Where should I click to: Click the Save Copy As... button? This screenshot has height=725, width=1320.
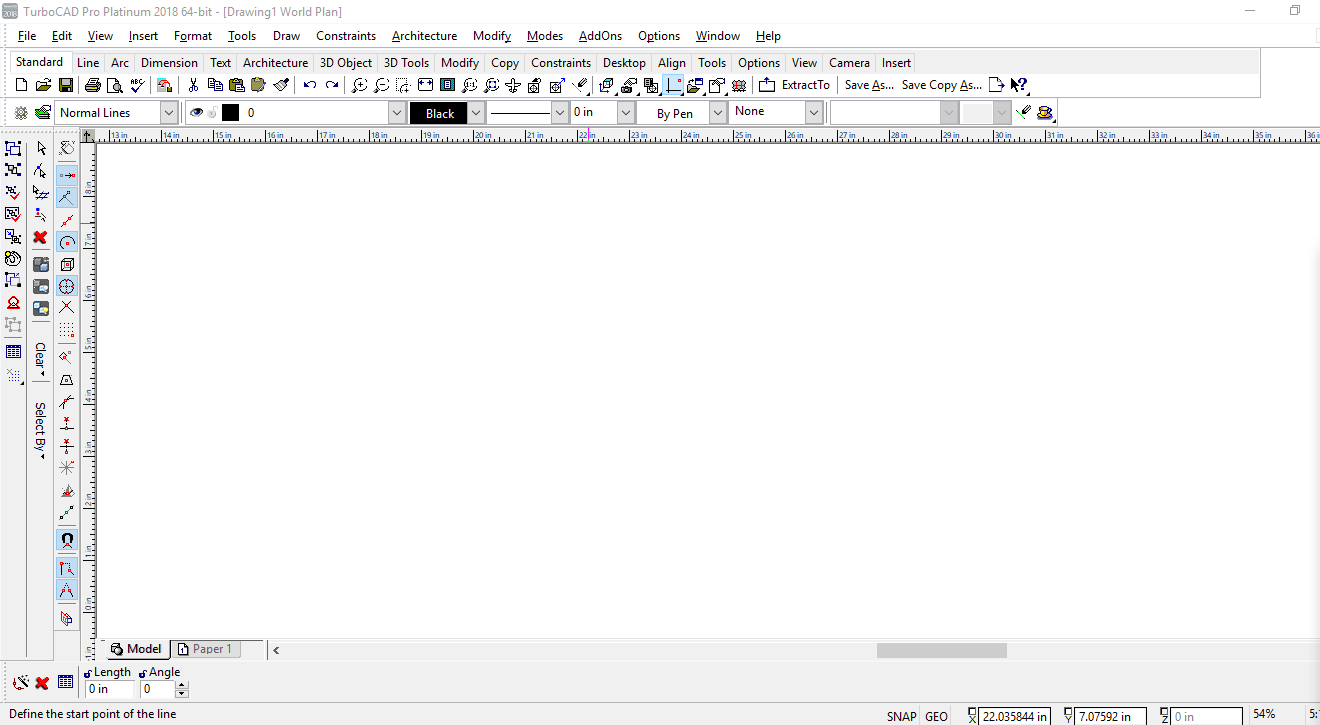(941, 85)
